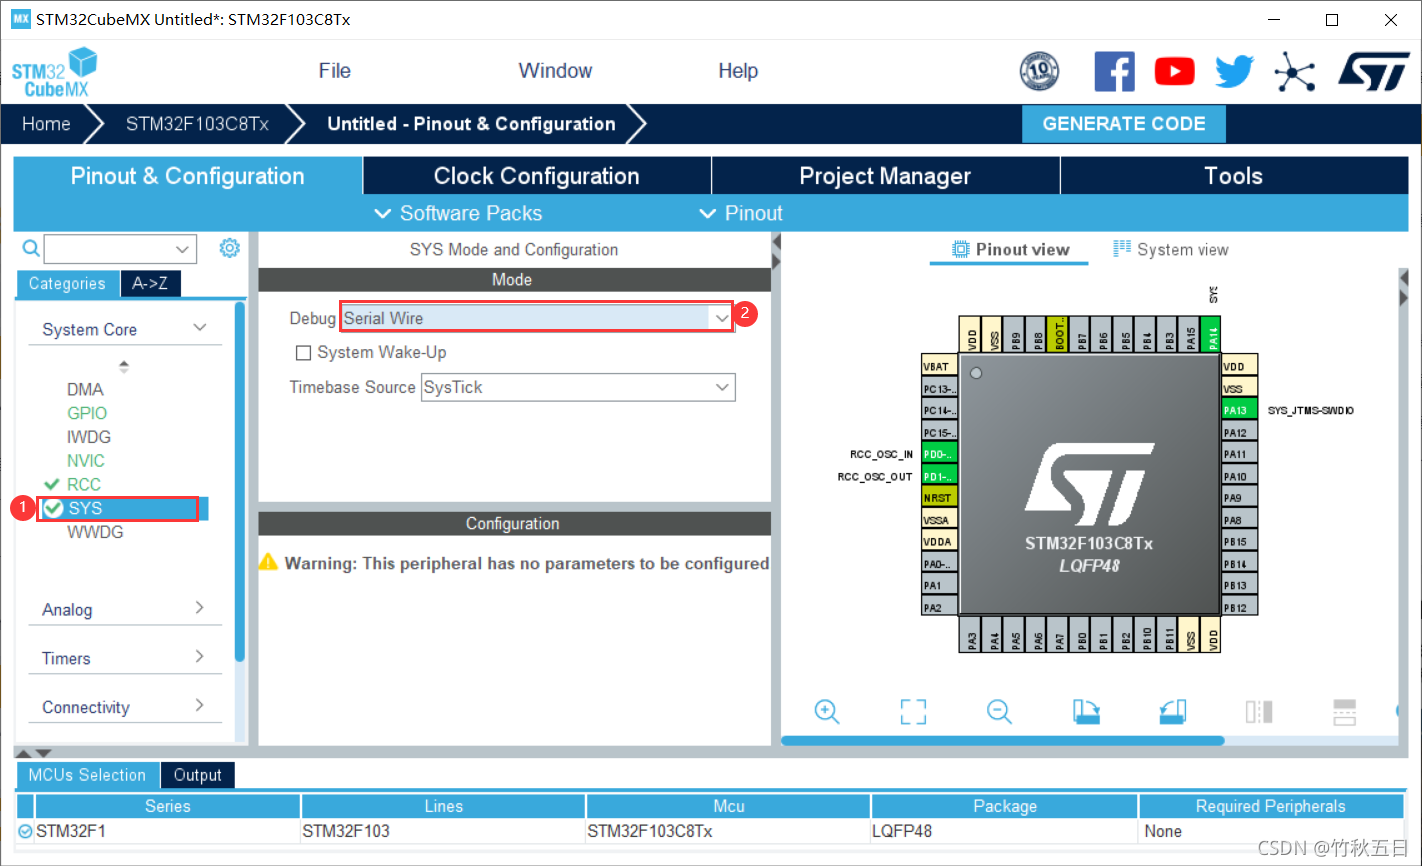Open the Window menu
The image size is (1422, 866).
point(555,71)
